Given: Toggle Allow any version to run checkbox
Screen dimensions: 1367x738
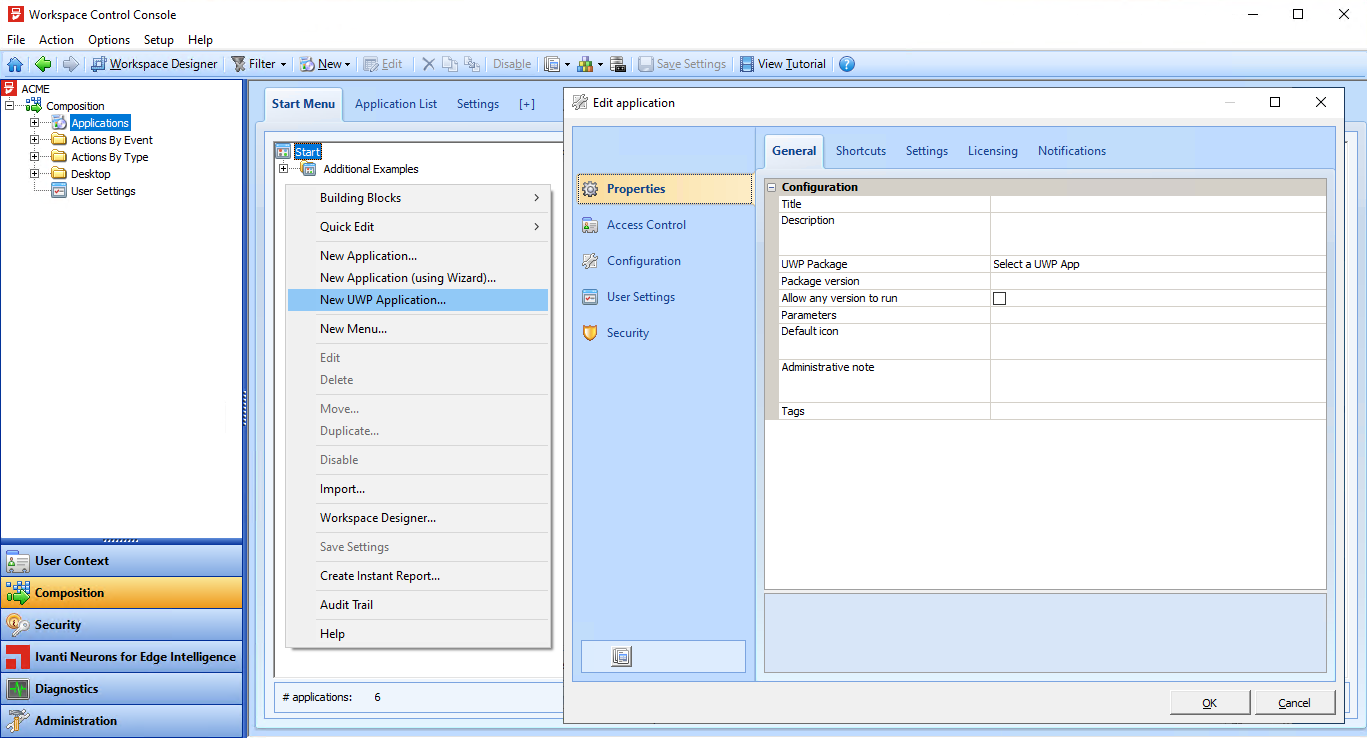Looking at the screenshot, I should click(x=999, y=298).
